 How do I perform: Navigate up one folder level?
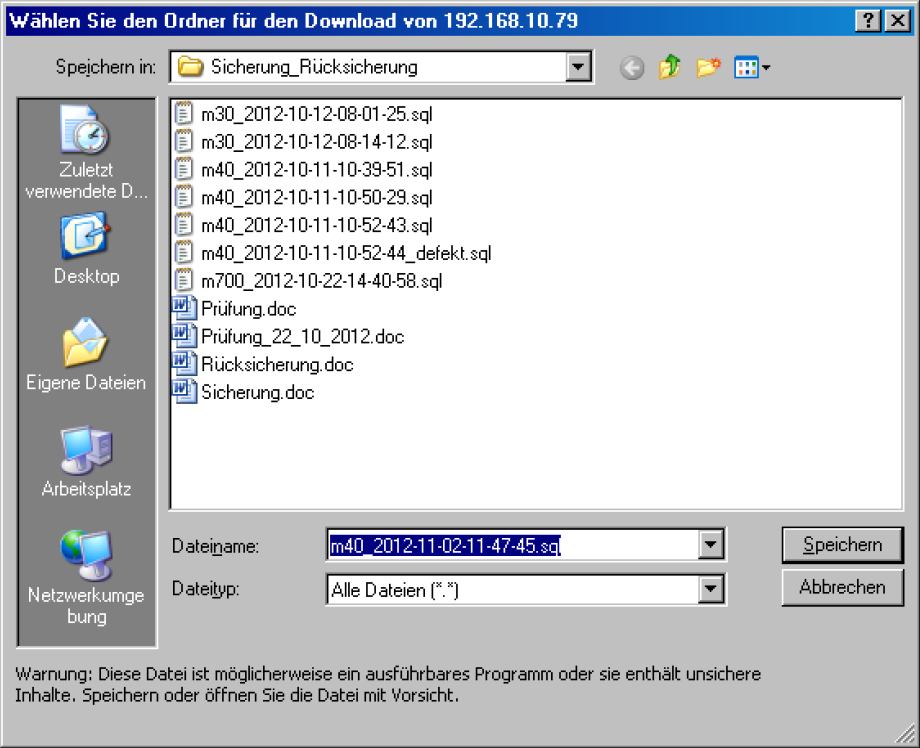click(669, 67)
